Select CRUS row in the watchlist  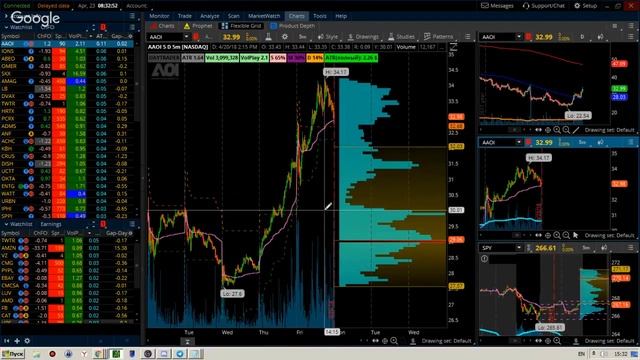[x=67, y=156]
